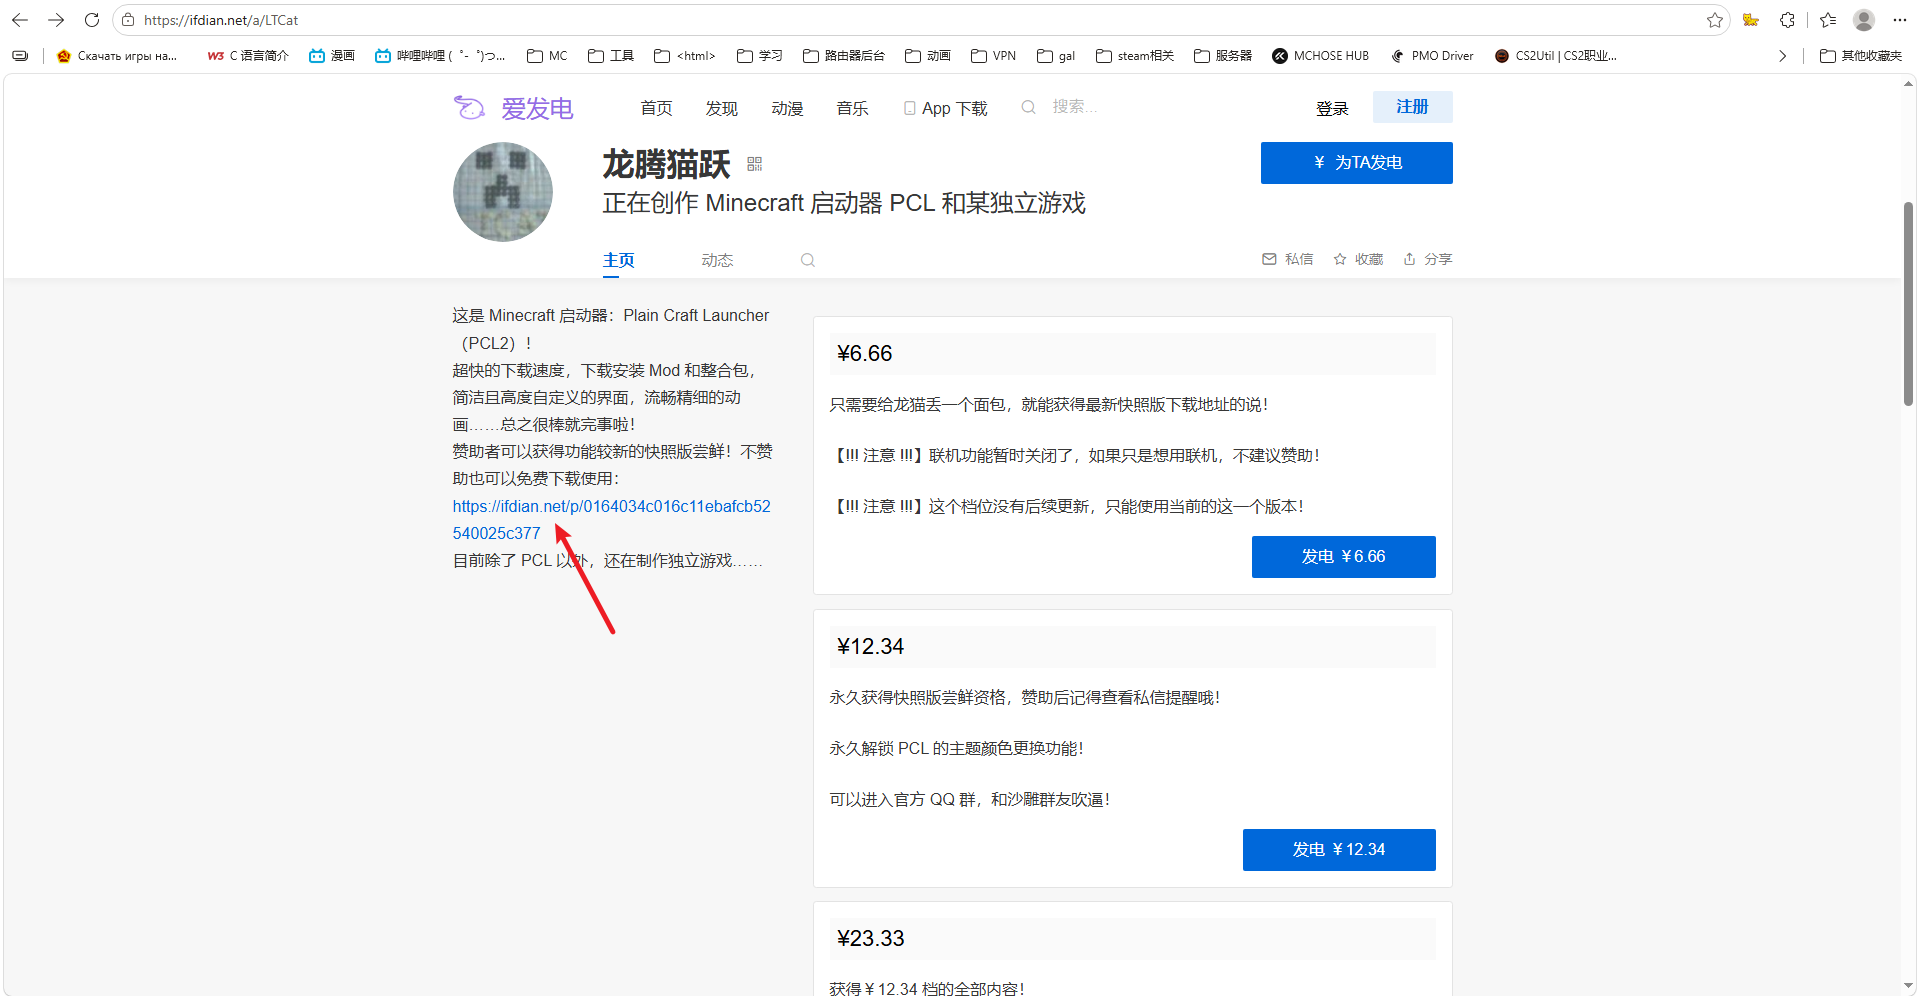Click the search icon beside 动态 tab
The image size is (1920, 996).
[808, 260]
